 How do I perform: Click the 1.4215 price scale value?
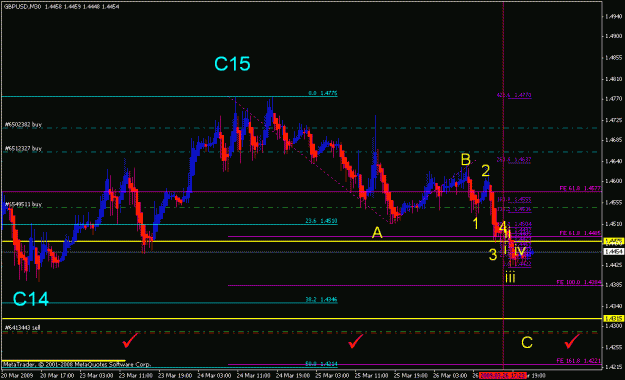click(614, 367)
